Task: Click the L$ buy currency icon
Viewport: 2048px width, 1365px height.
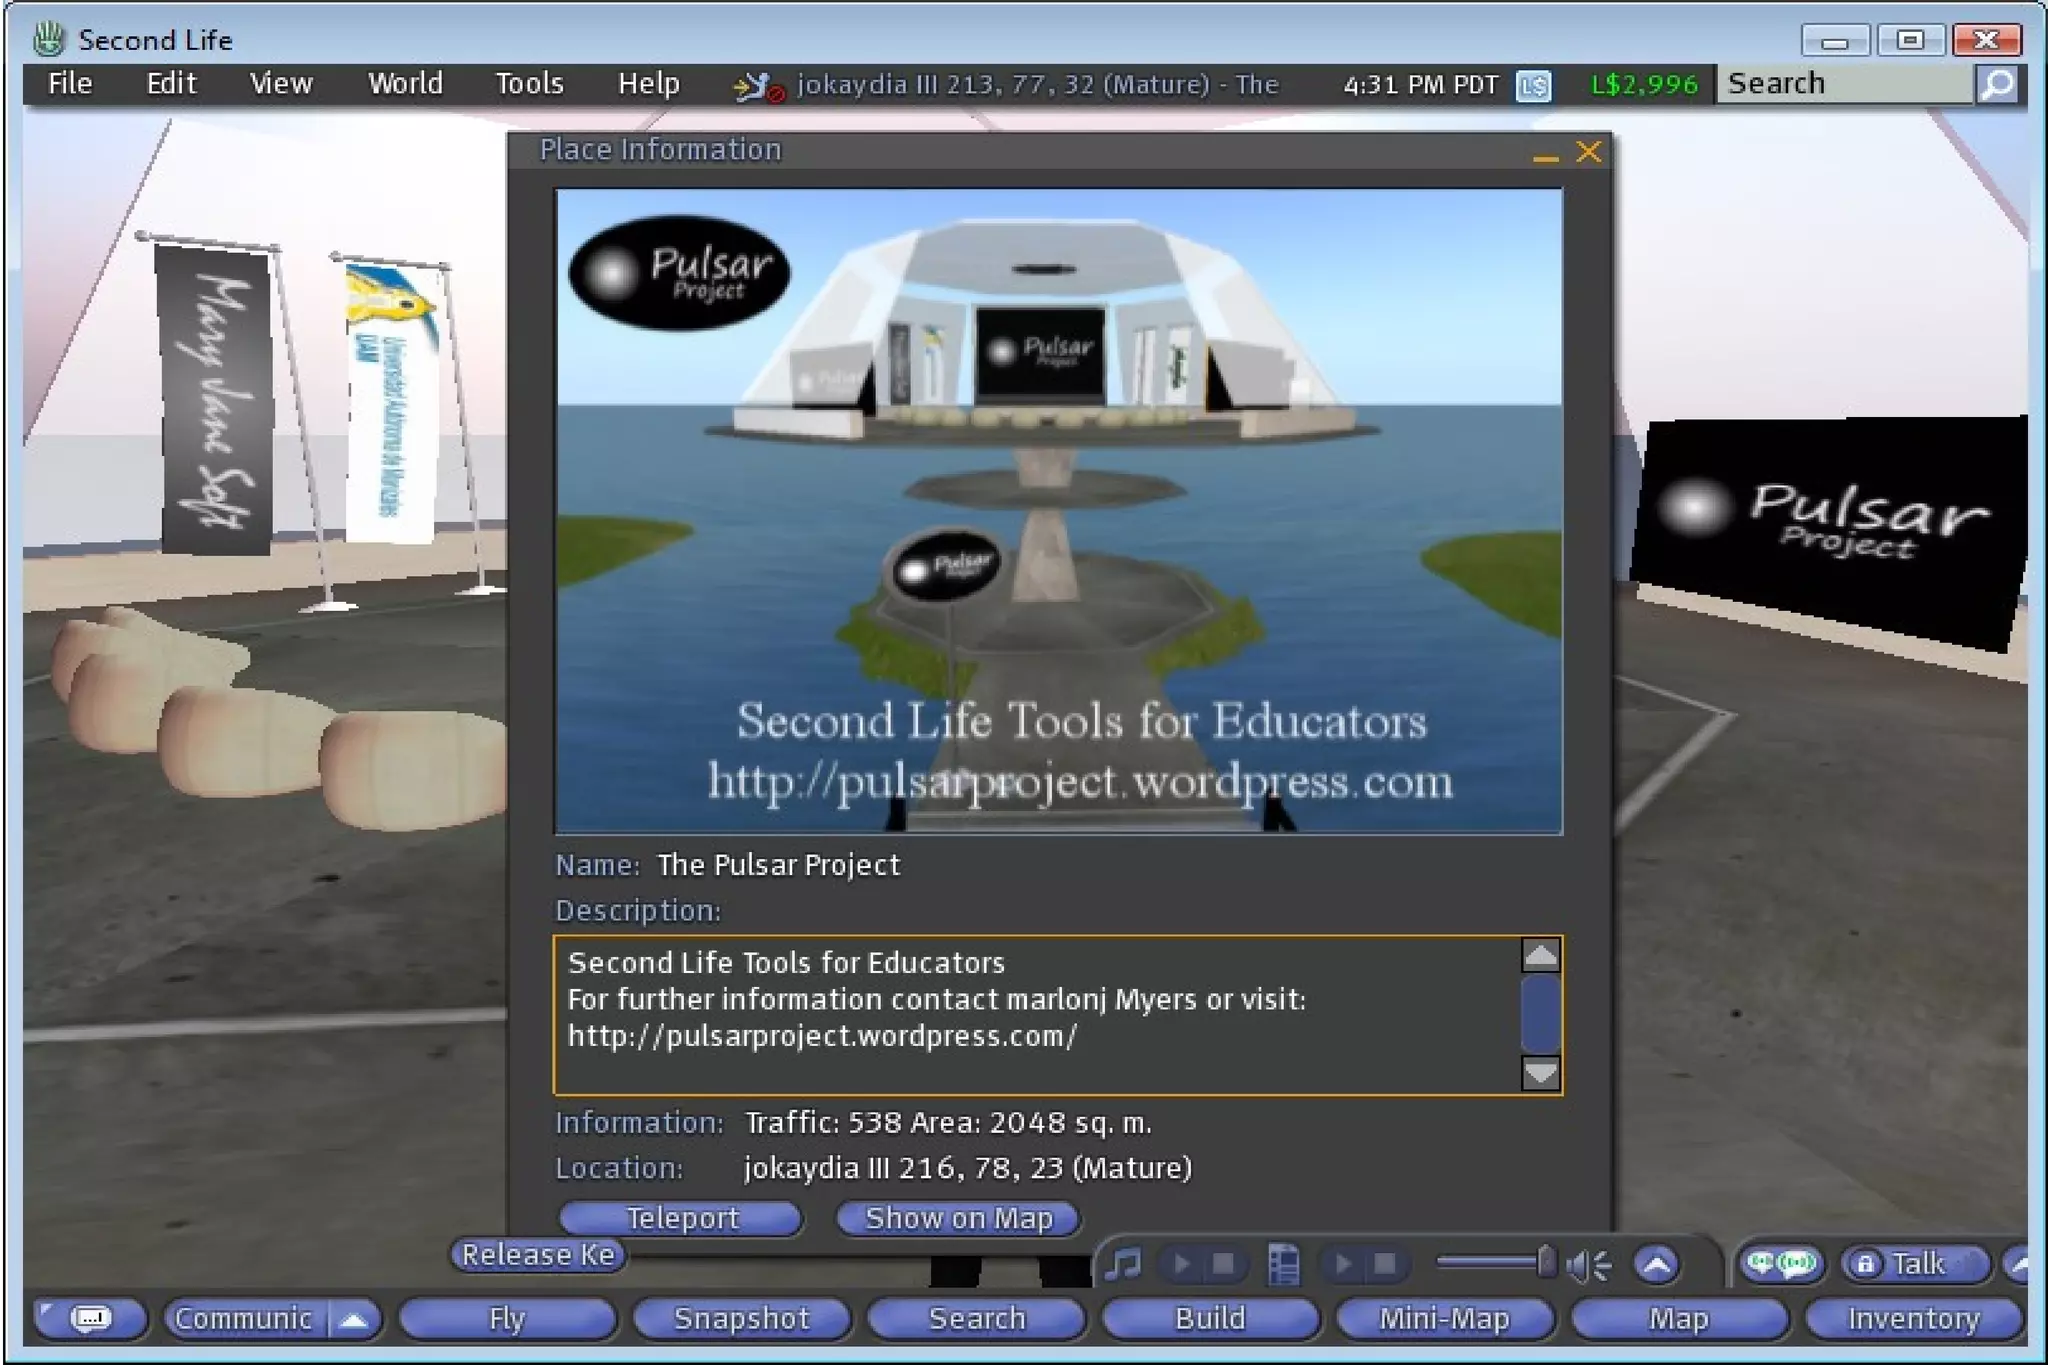Action: pyautogui.click(x=1532, y=86)
